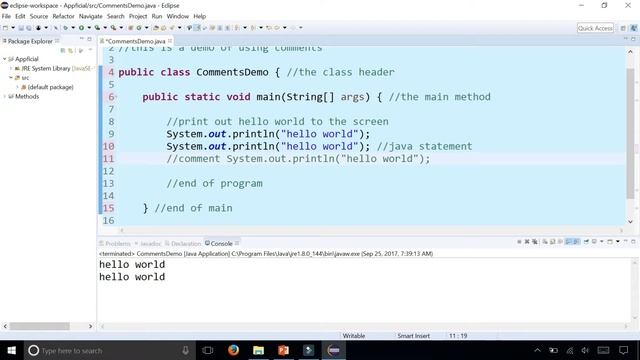Click the Link with Editor icon in Package Explorer
This screenshot has height=360, width=640.
point(70,50)
